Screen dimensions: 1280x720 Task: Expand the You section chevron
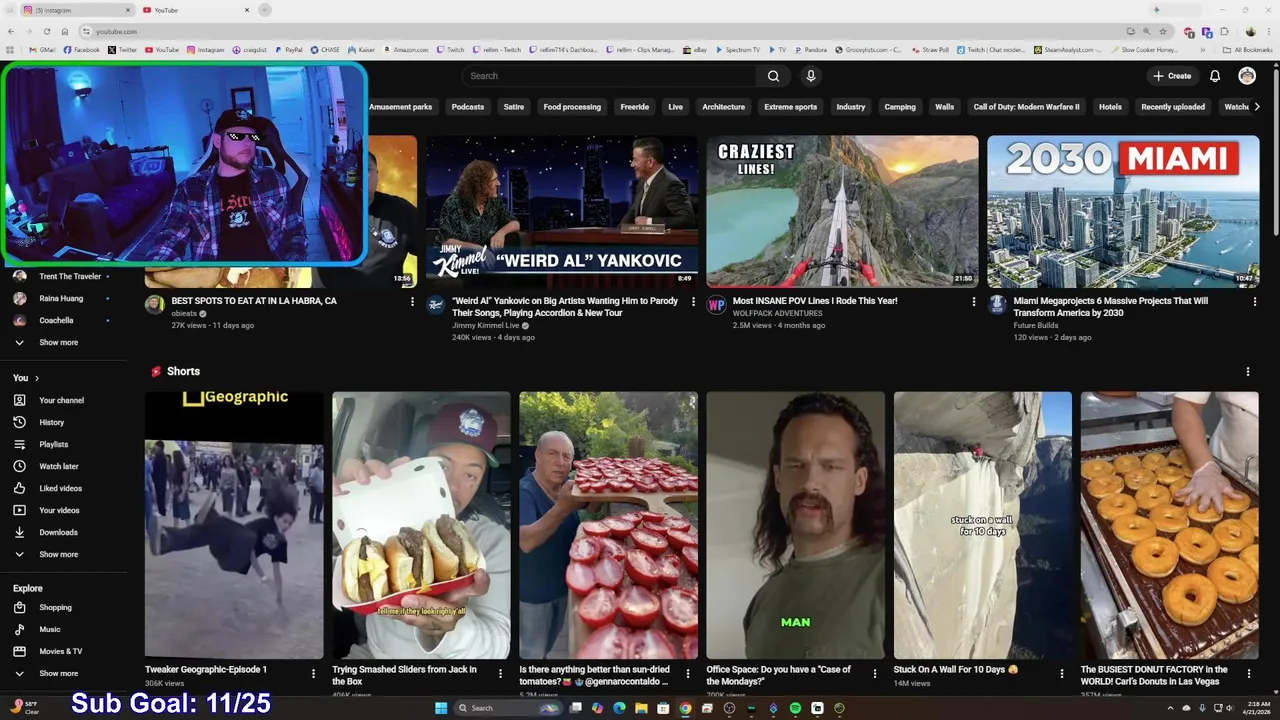(37, 378)
